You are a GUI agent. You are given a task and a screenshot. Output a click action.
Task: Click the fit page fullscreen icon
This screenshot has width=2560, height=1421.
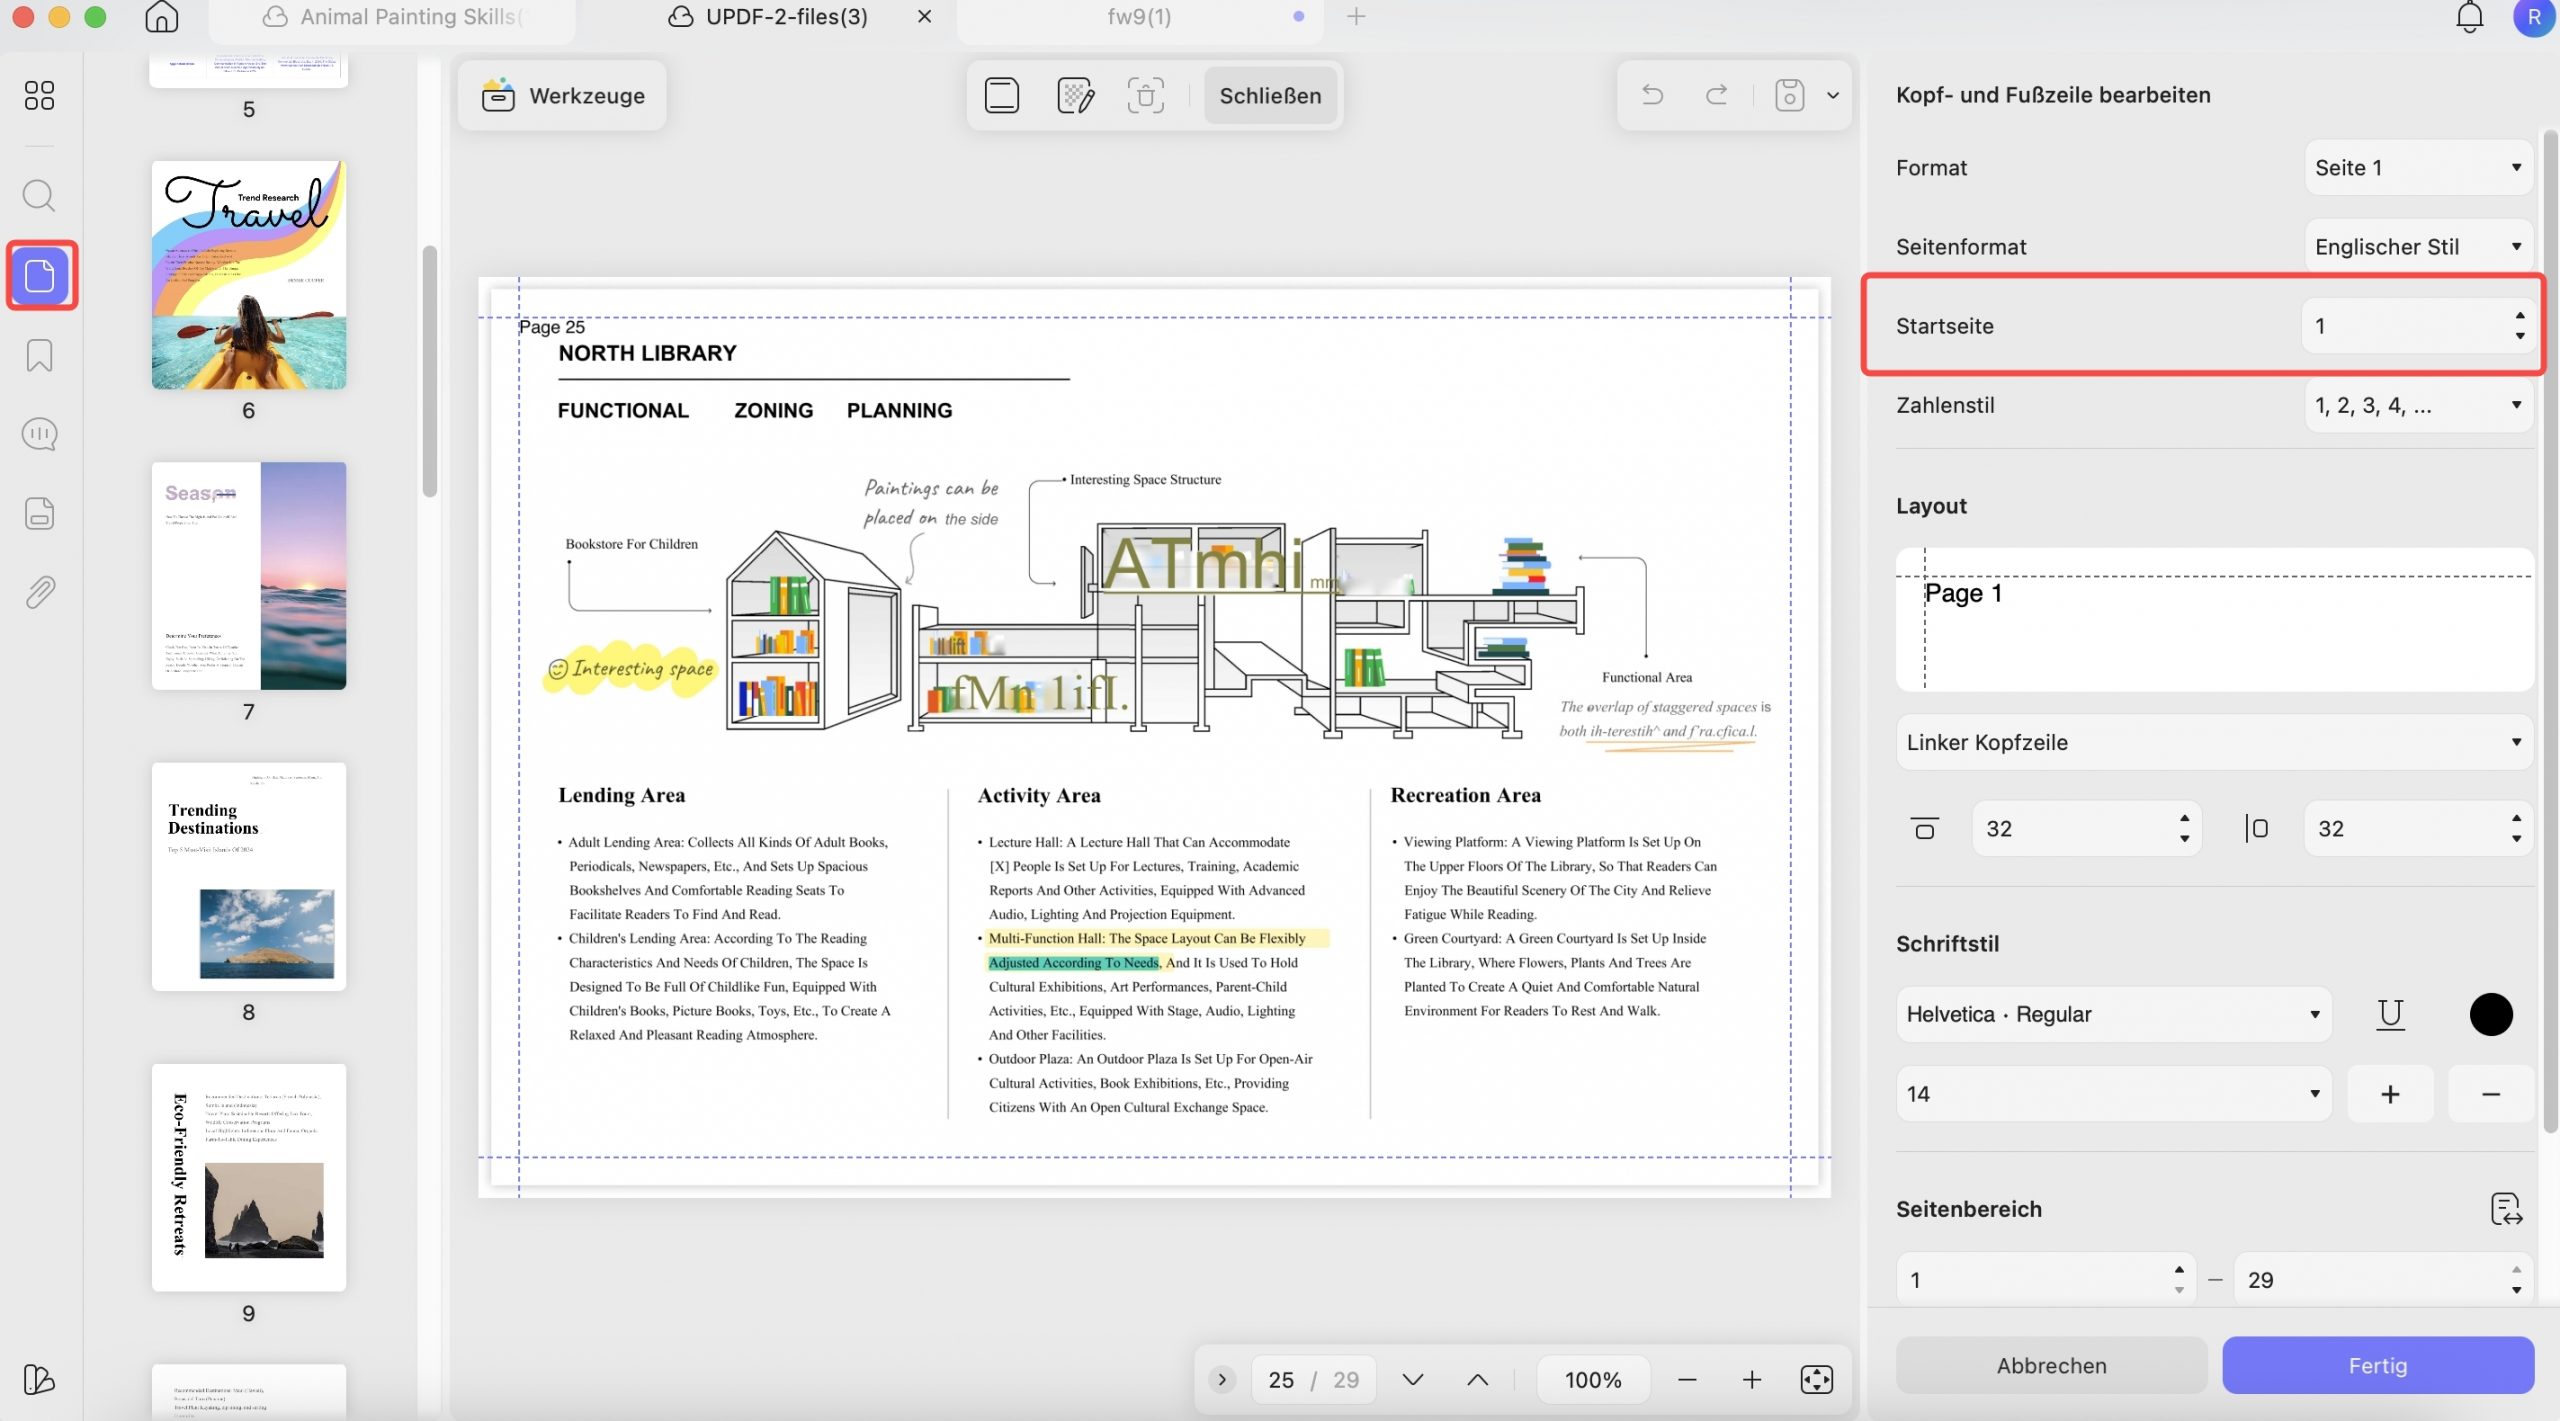(x=1816, y=1380)
